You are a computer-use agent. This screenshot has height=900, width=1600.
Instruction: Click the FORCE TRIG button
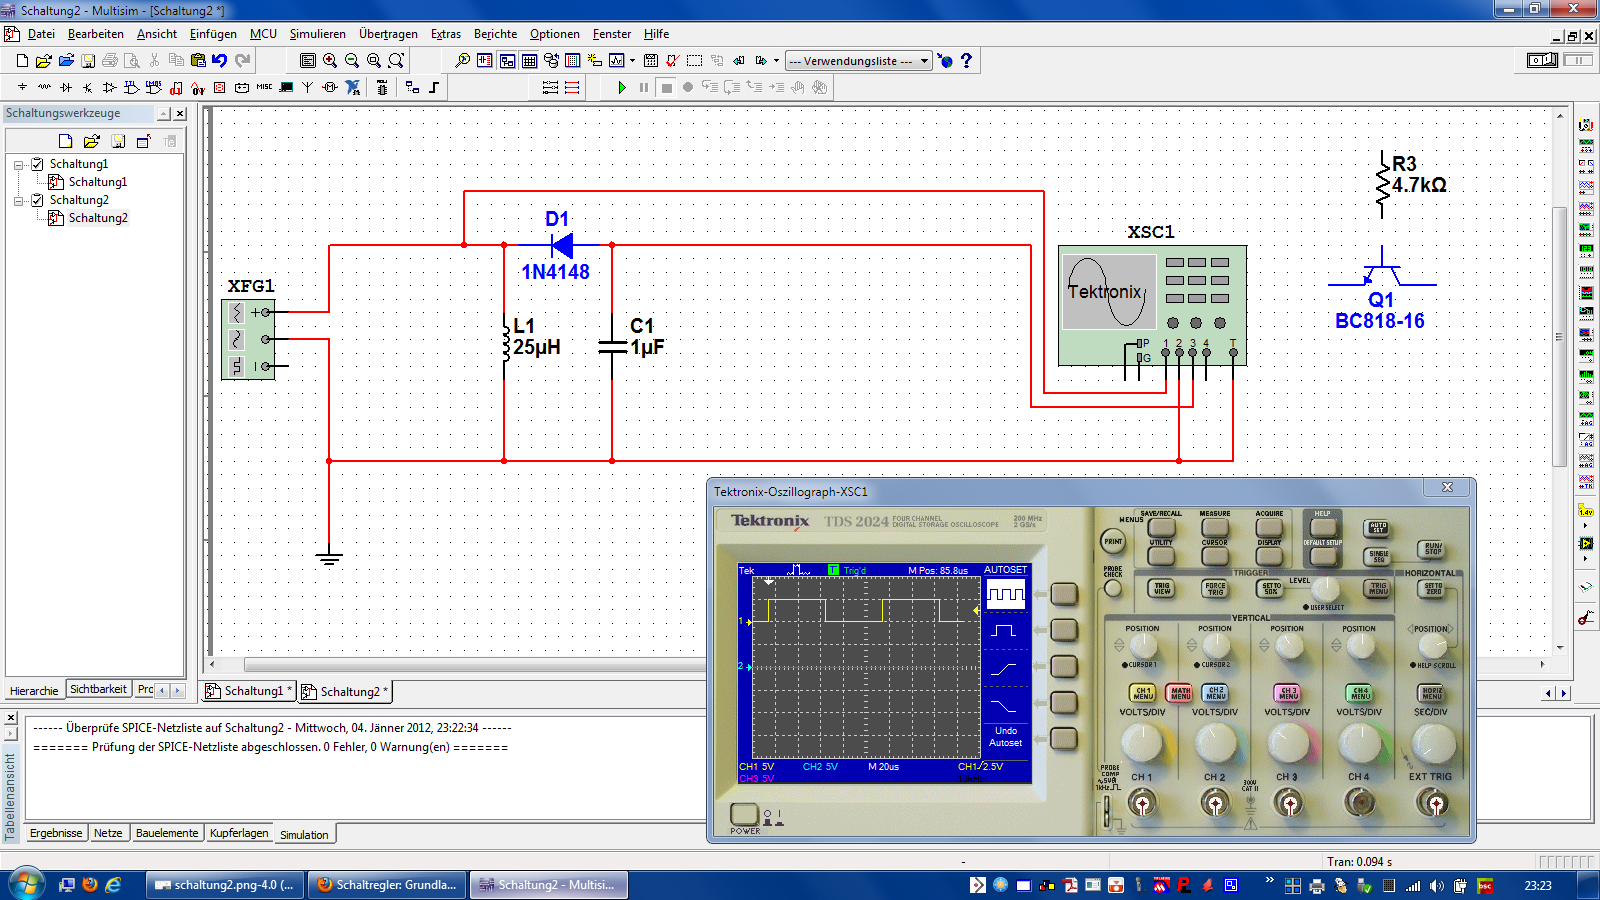click(x=1215, y=589)
